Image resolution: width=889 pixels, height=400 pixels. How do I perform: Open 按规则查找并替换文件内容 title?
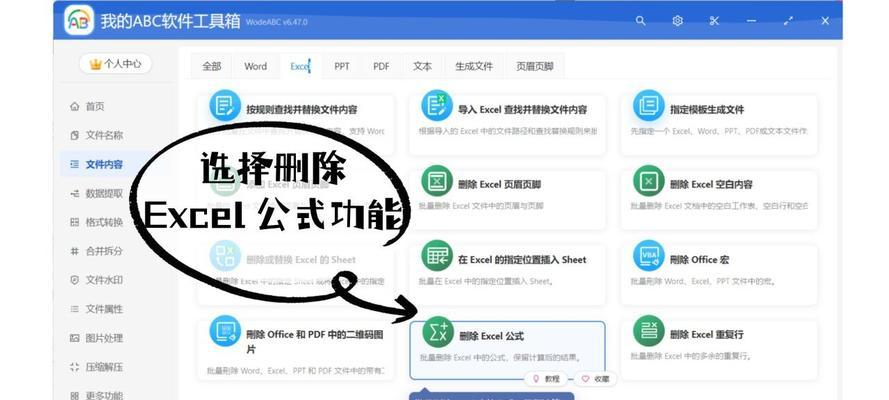point(302,110)
